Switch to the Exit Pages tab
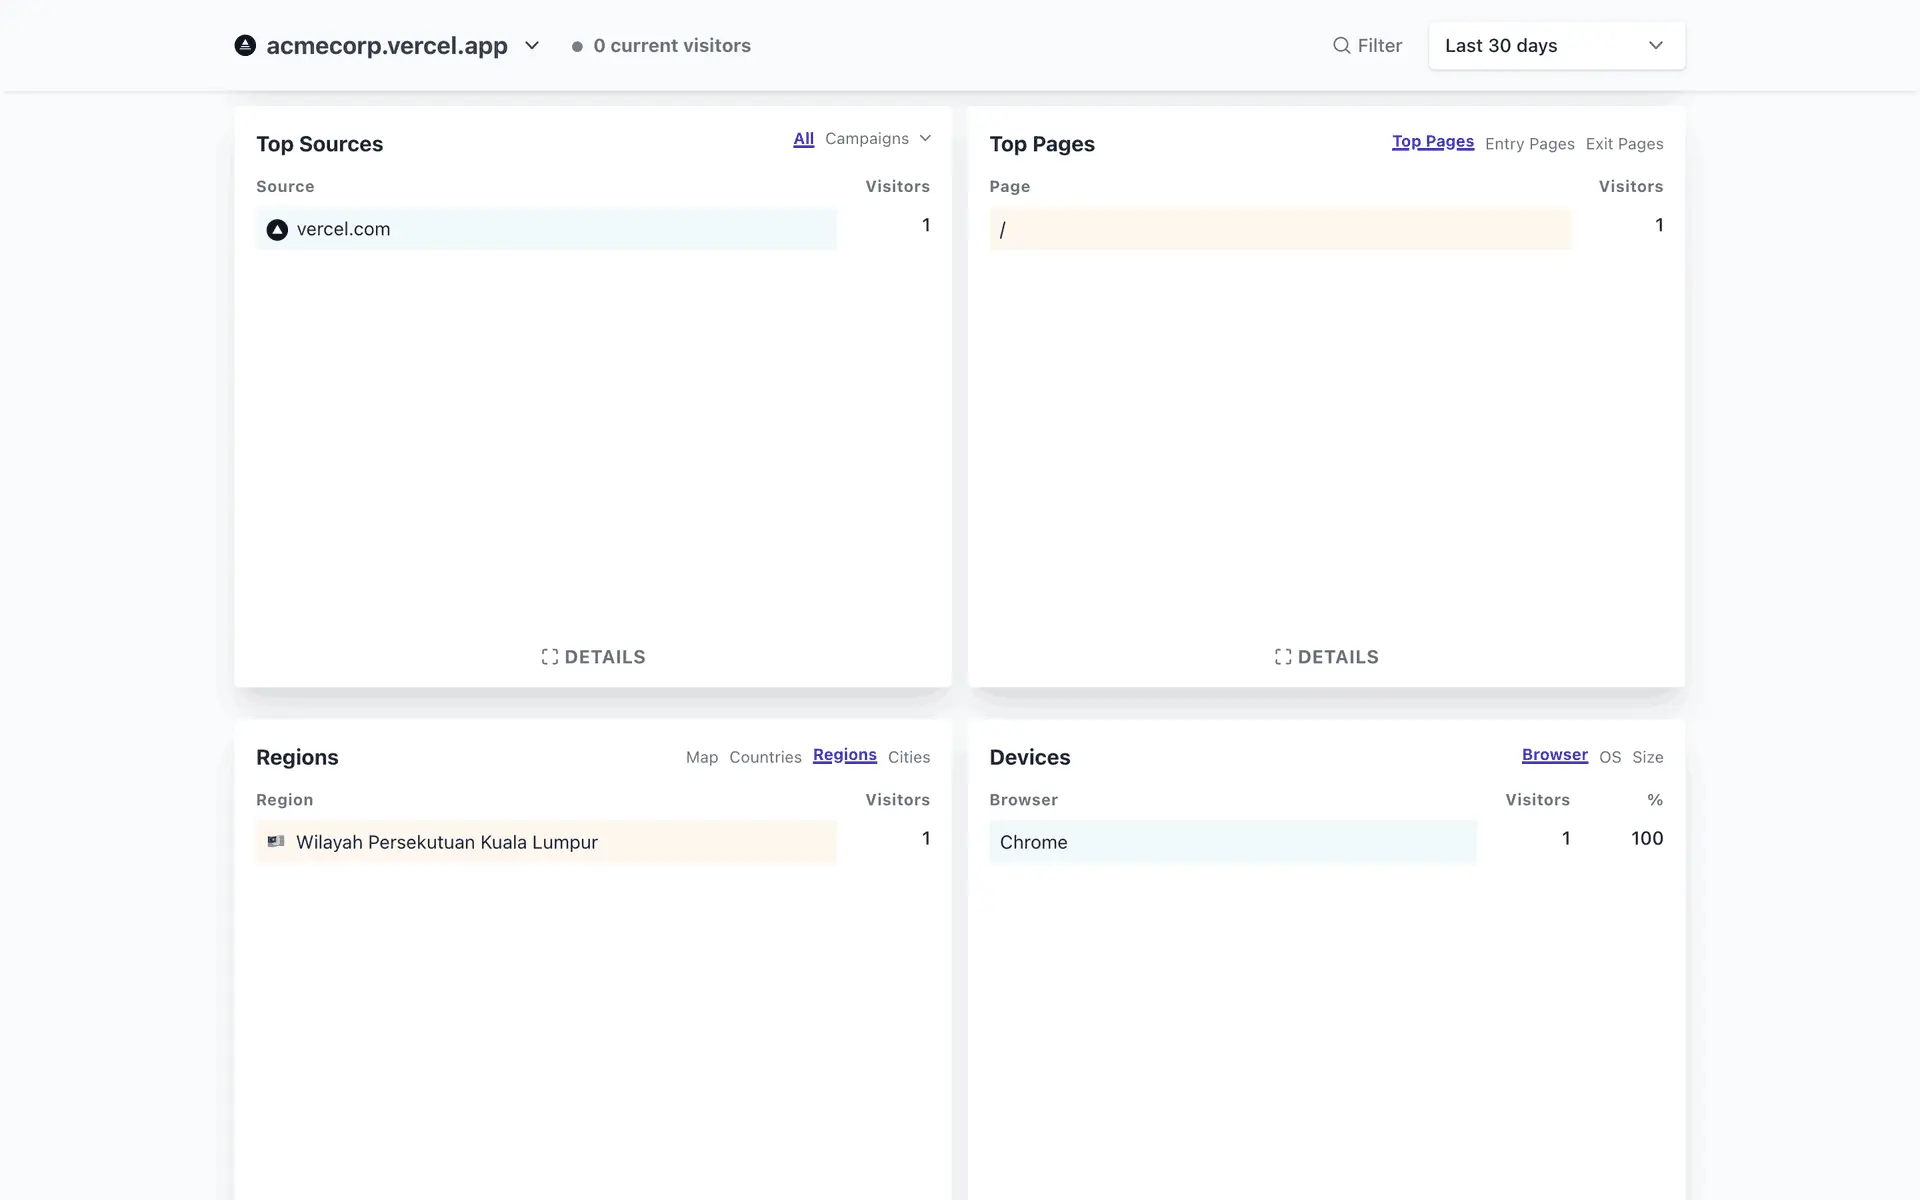This screenshot has height=1200, width=1920. pos(1624,144)
